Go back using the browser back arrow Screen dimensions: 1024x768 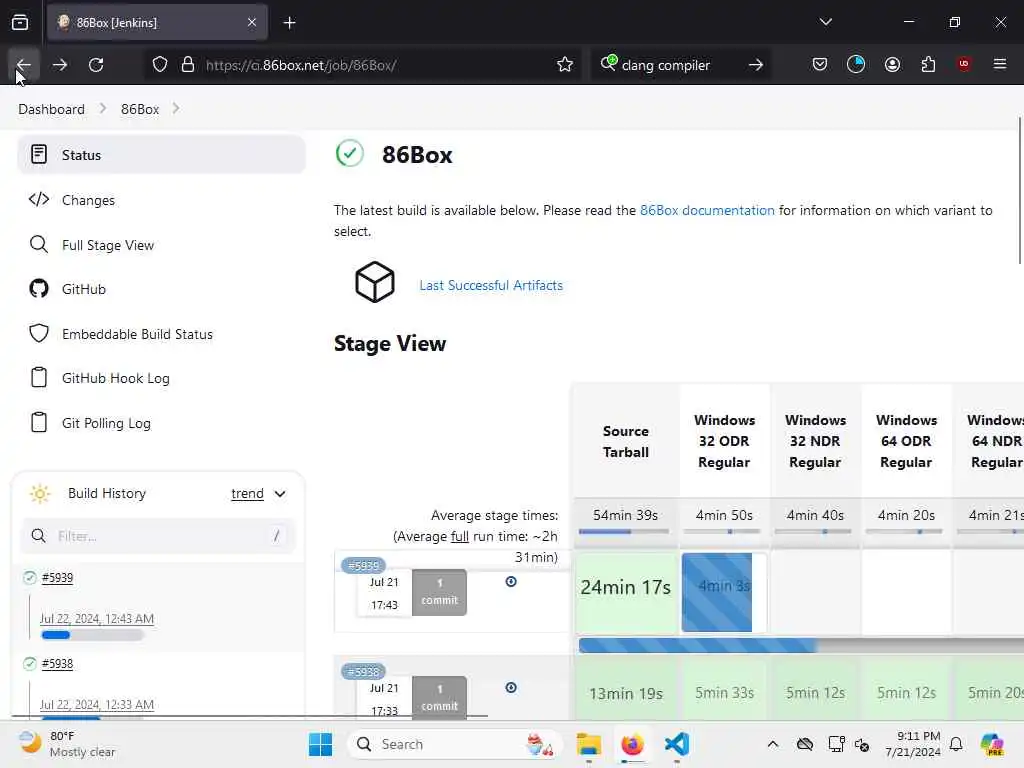coord(24,65)
